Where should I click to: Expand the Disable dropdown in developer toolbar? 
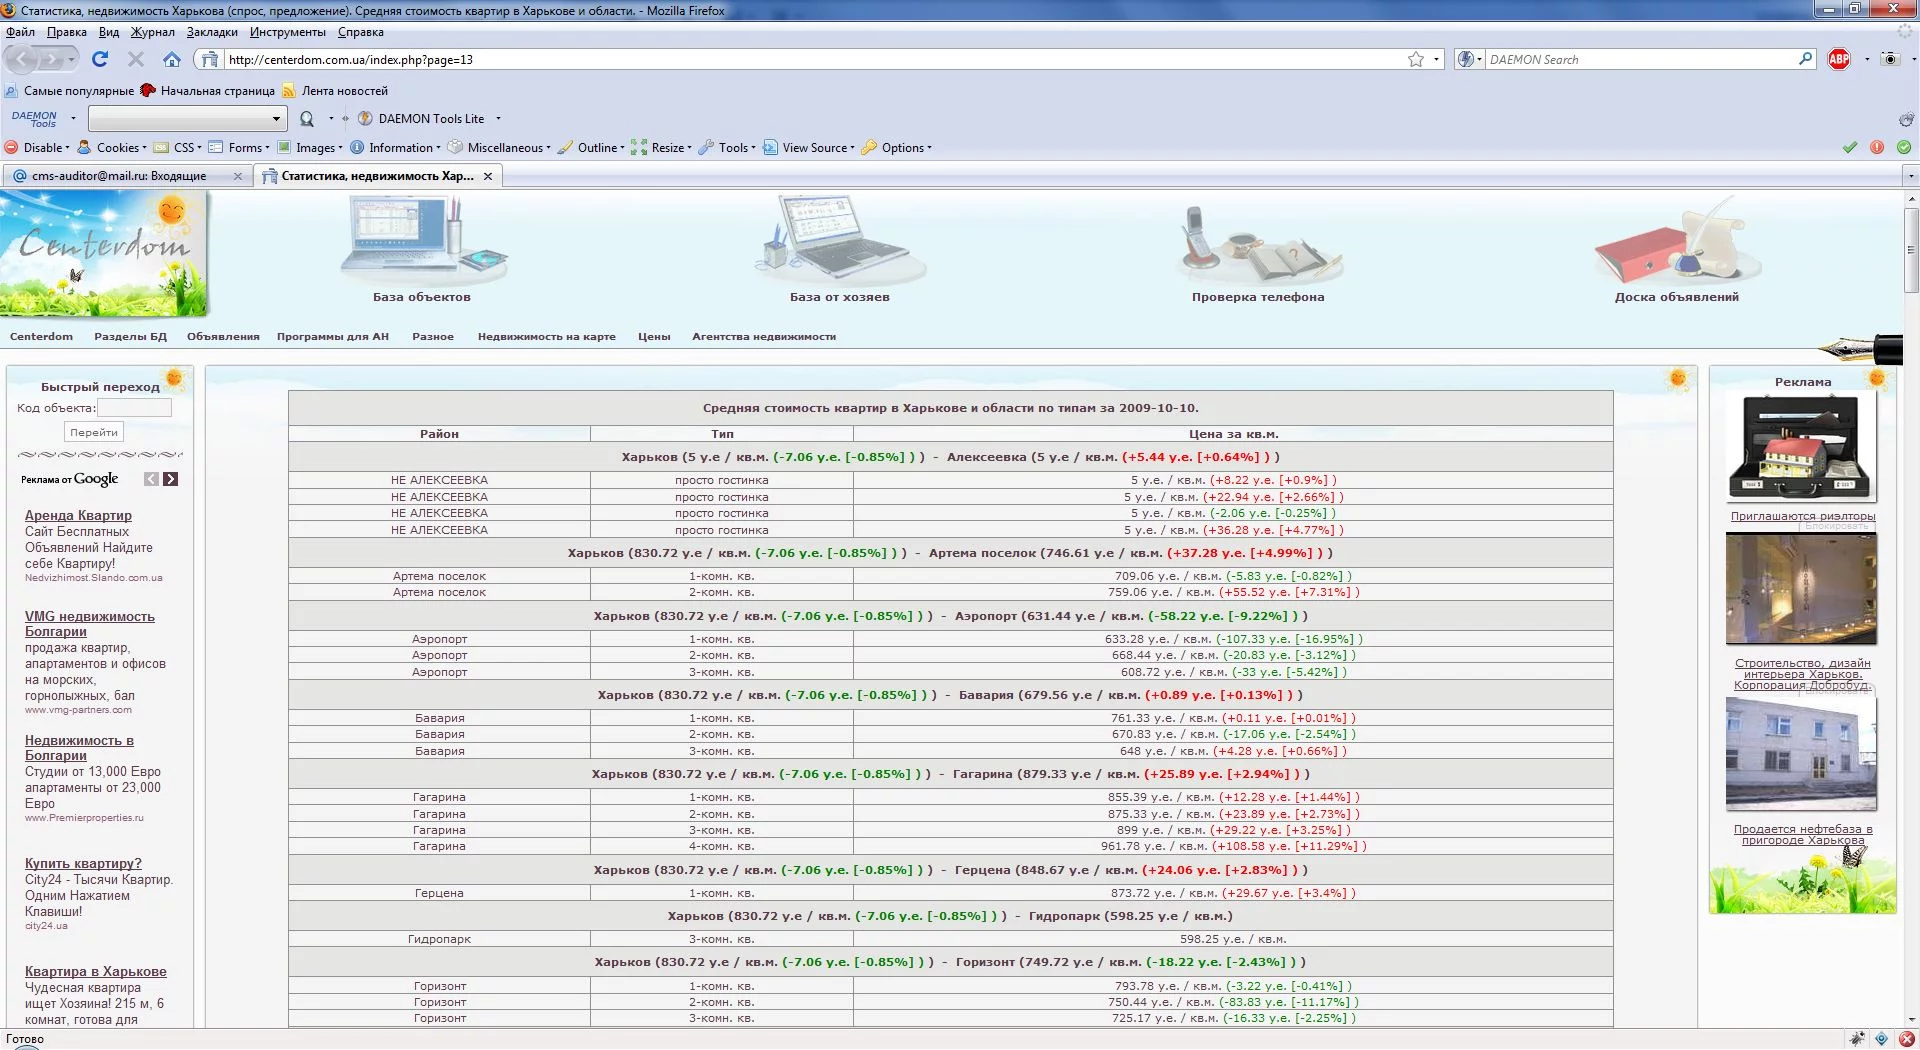pos(38,148)
